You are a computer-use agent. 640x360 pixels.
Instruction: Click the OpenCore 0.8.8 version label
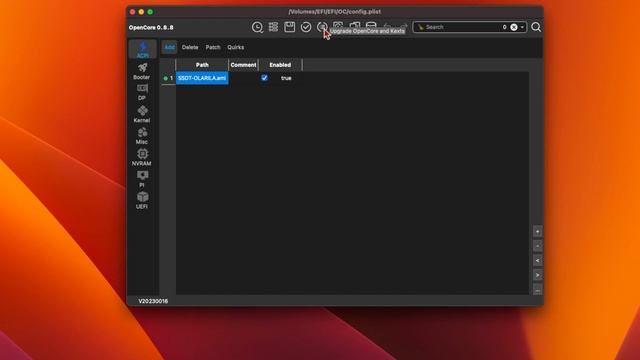151,27
